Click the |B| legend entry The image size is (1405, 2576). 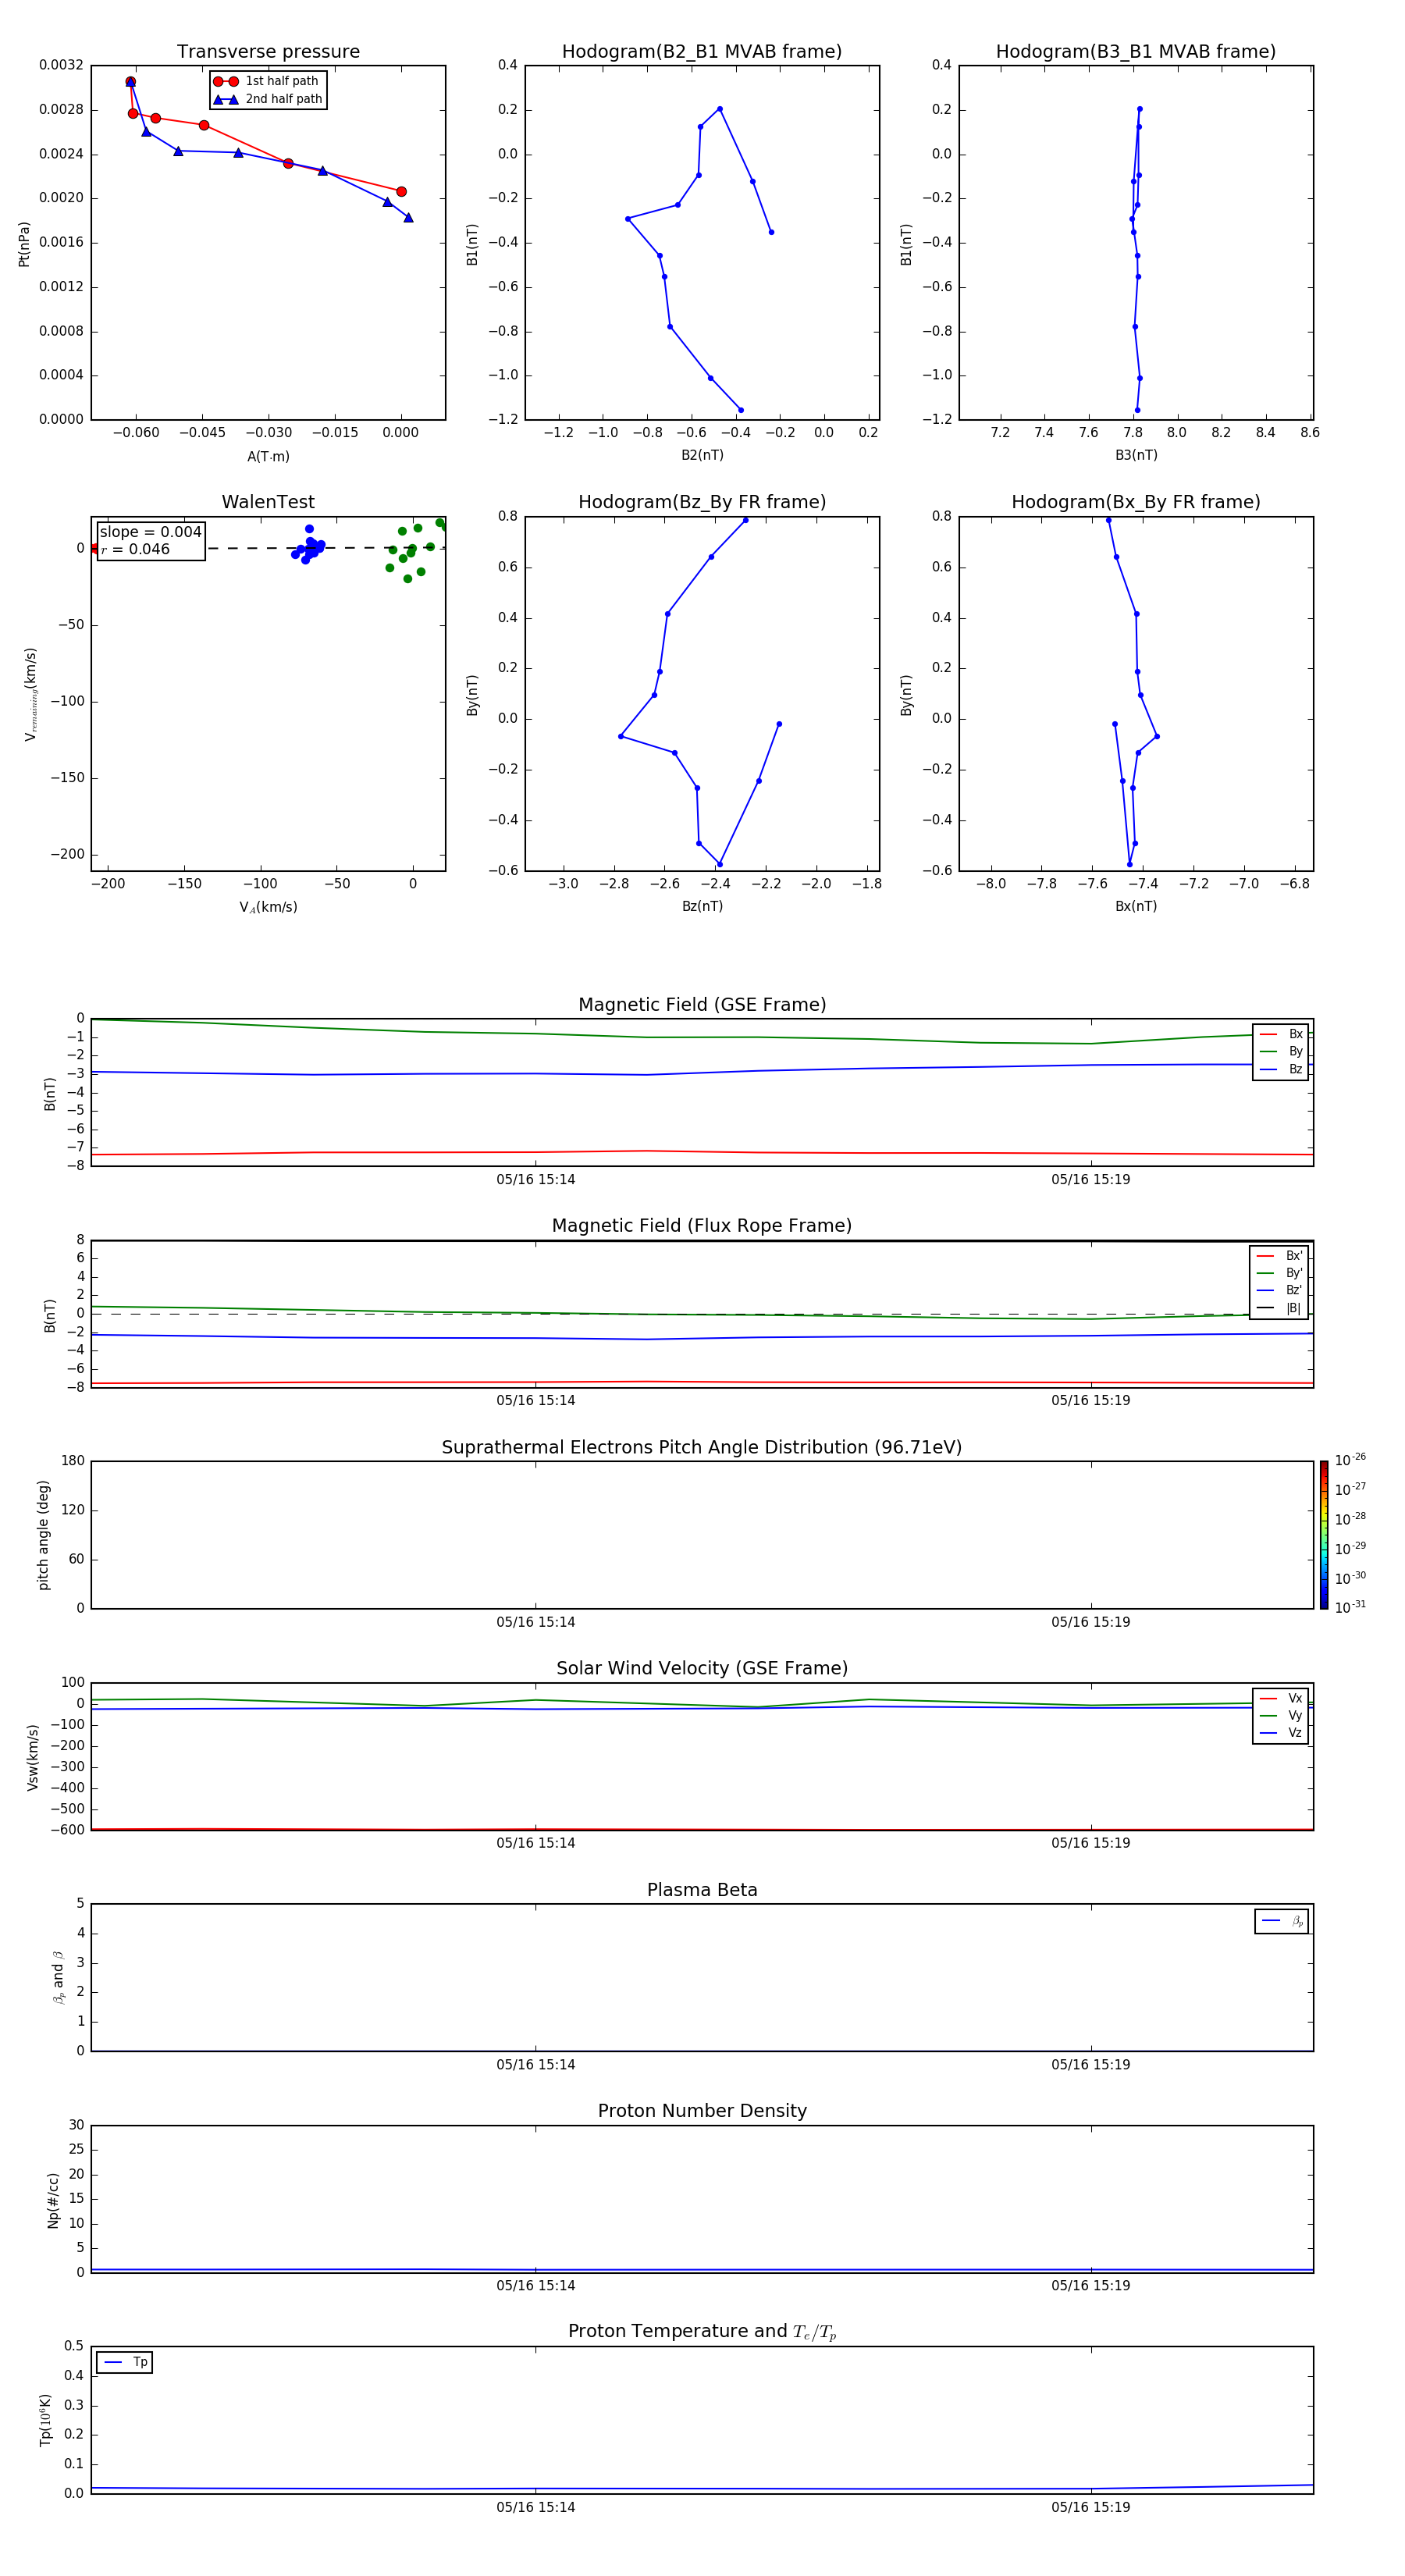click(x=1280, y=1308)
